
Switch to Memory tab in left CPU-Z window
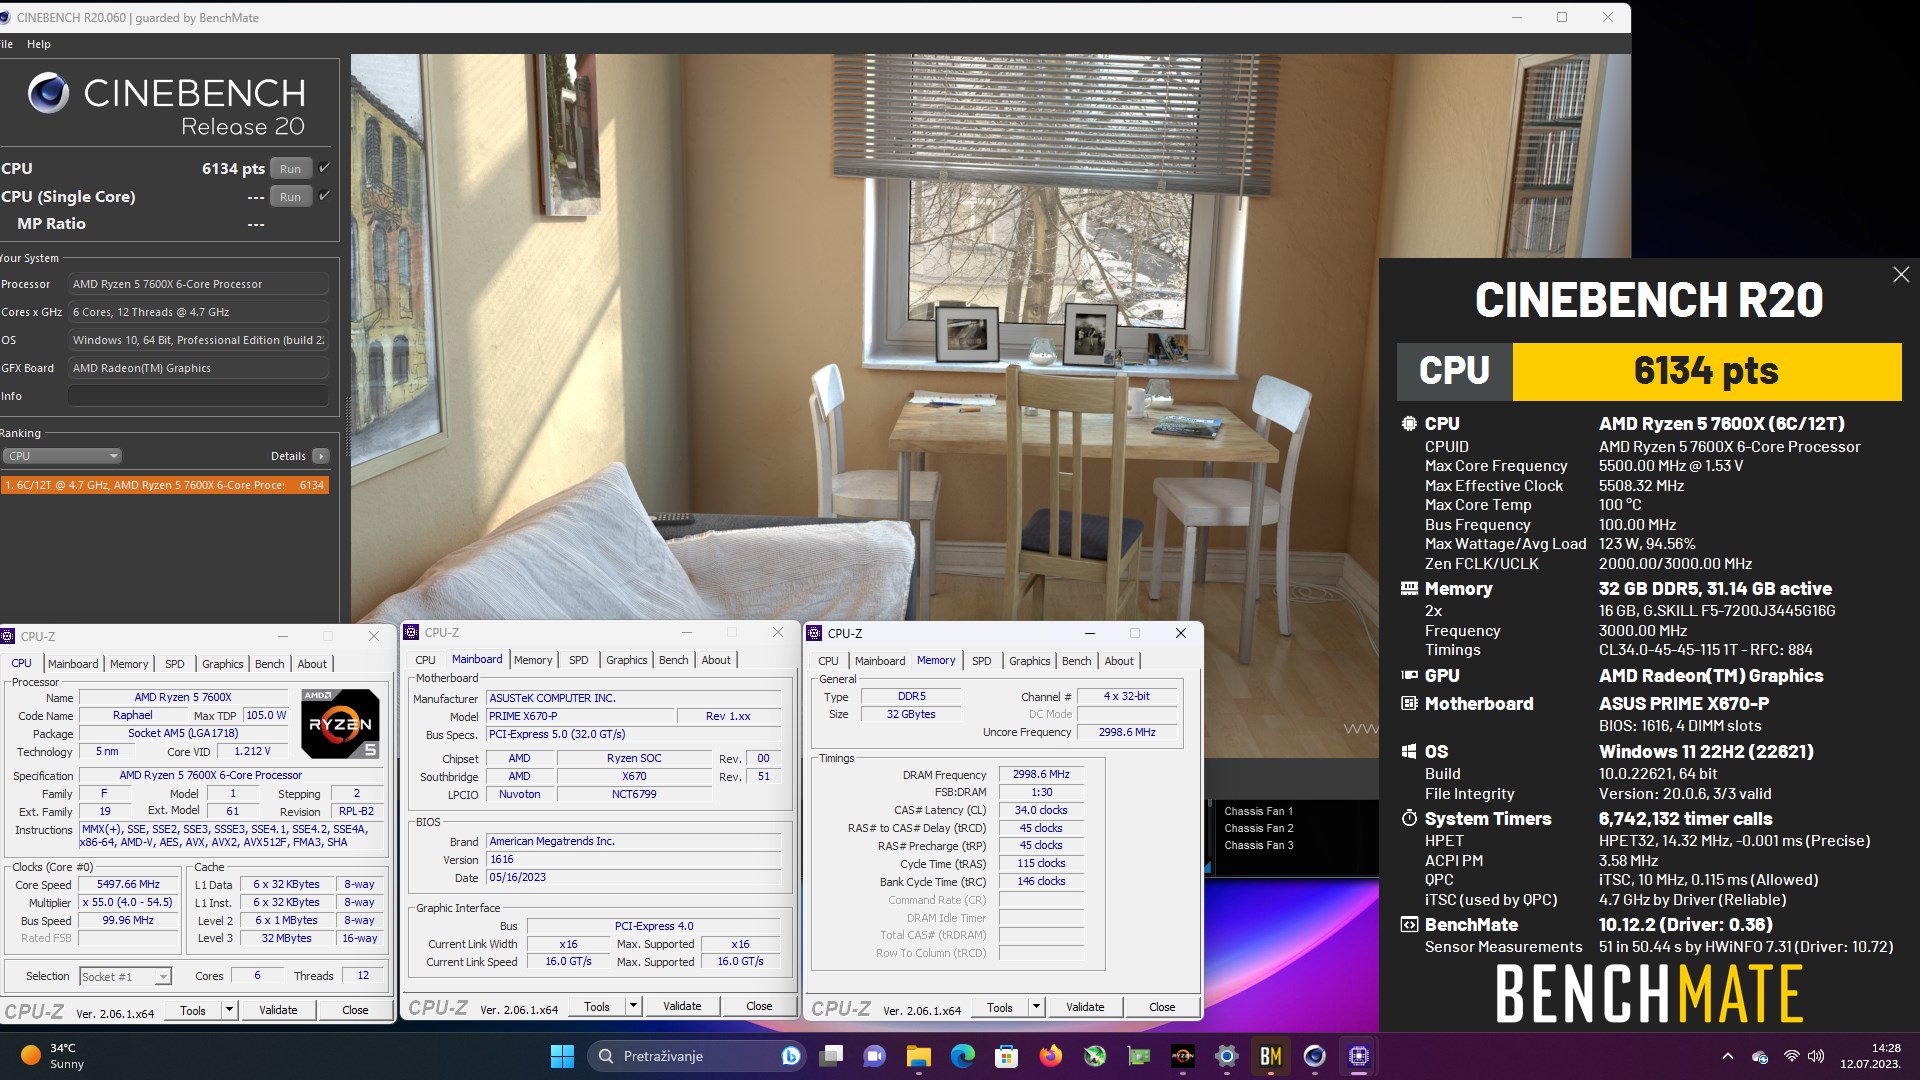click(129, 664)
